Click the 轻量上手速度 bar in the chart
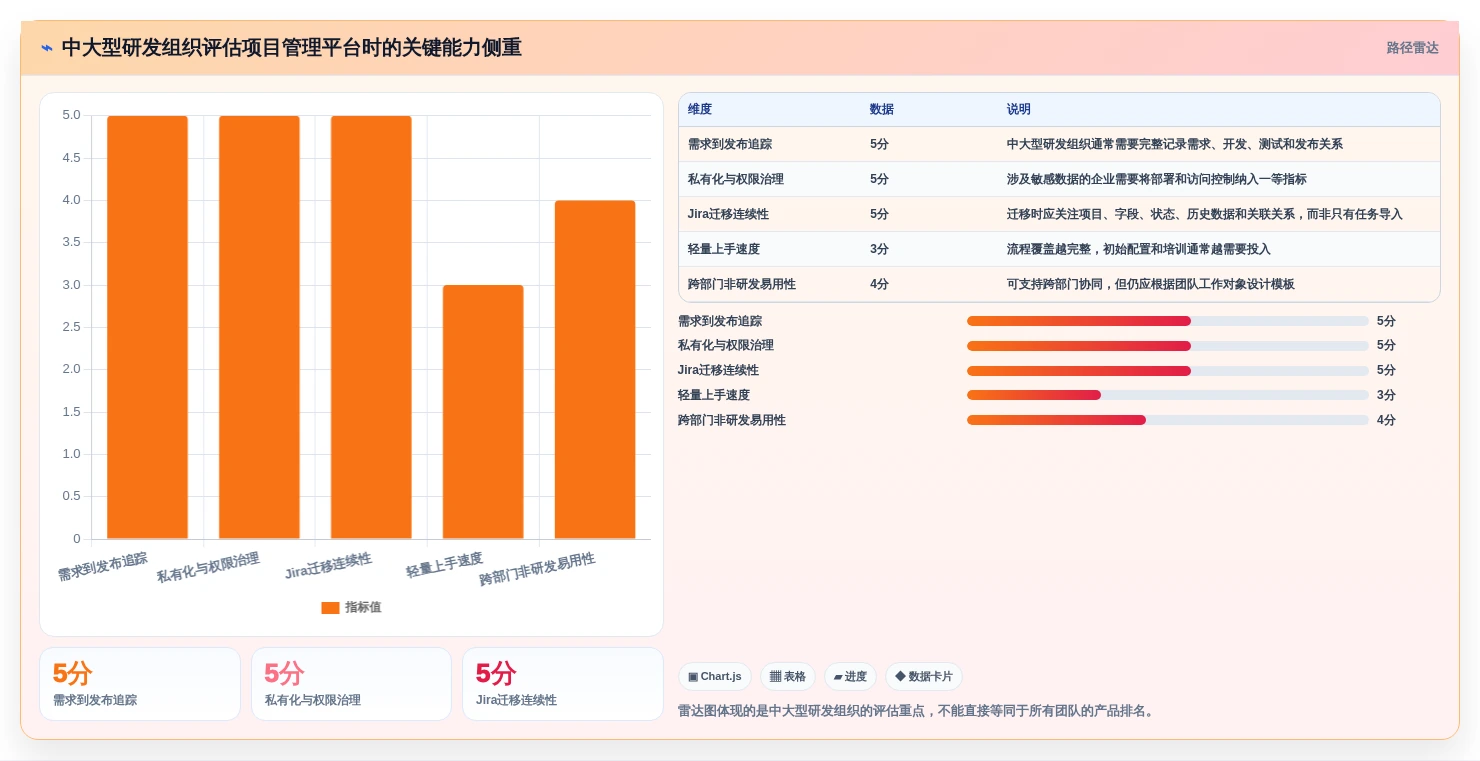This screenshot has width=1480, height=761. tap(483, 412)
